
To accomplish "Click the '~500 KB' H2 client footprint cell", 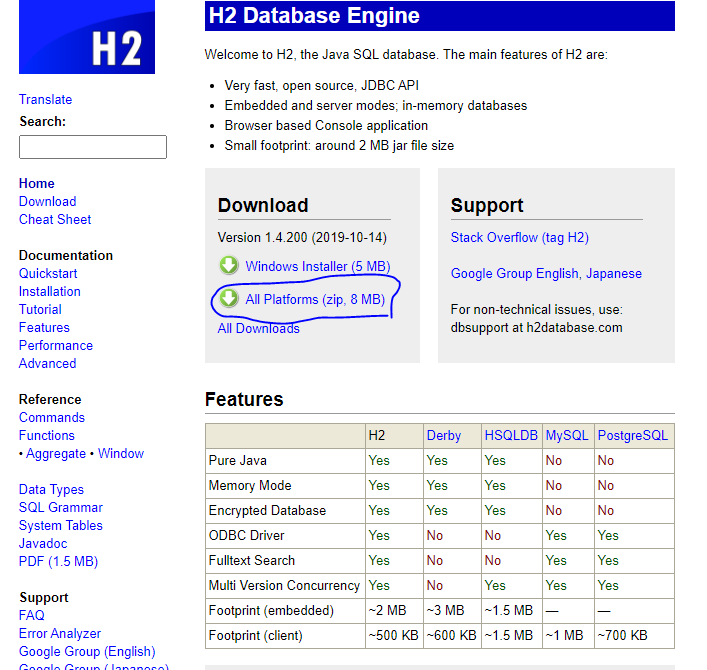I will pos(393,636).
